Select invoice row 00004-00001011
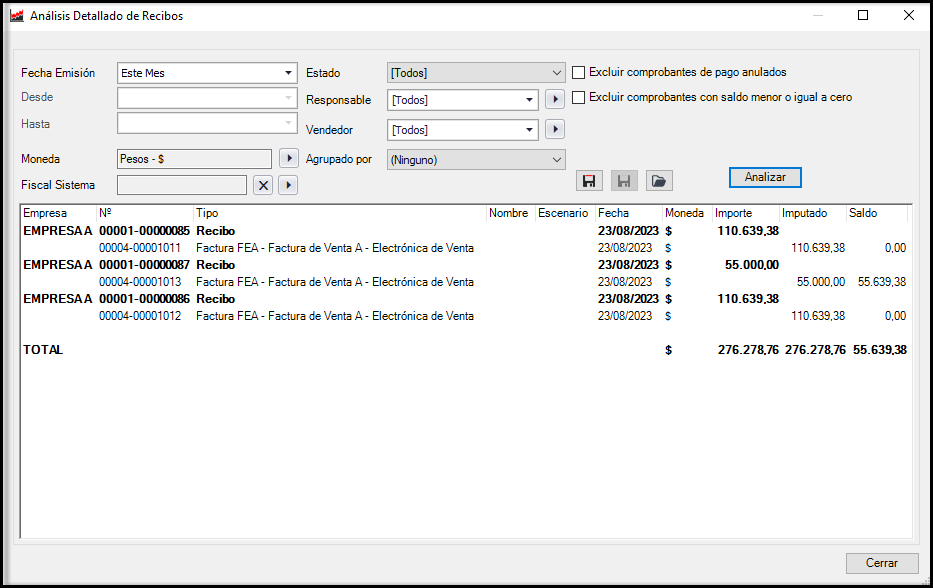Image resolution: width=933 pixels, height=588 pixels. tap(464, 248)
